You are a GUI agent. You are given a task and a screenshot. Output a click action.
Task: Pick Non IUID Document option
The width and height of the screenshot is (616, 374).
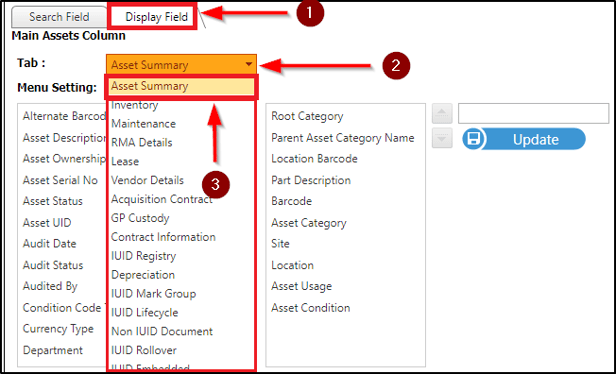pyautogui.click(x=162, y=331)
